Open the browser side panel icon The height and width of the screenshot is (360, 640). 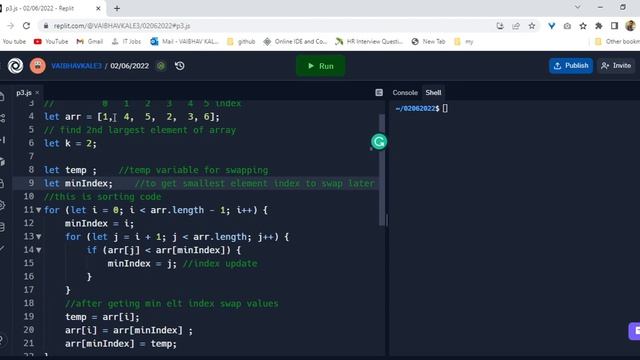pyautogui.click(x=614, y=26)
